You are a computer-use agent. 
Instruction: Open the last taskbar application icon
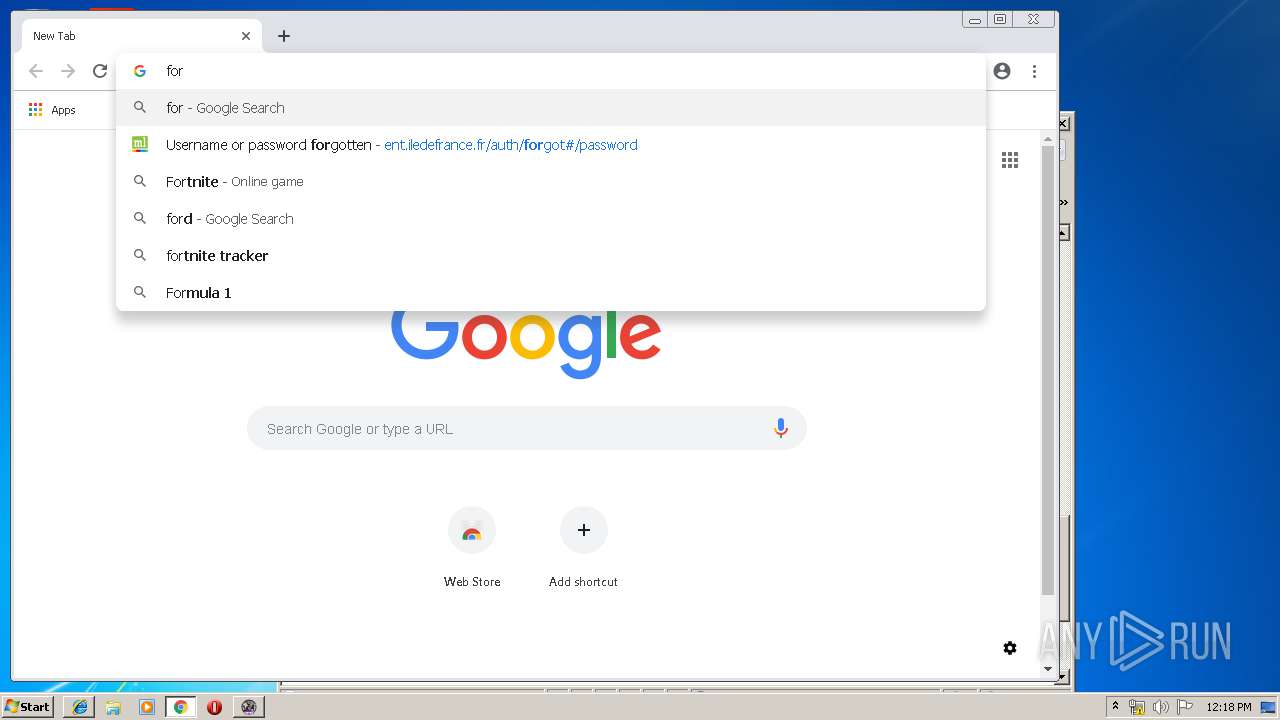point(249,707)
